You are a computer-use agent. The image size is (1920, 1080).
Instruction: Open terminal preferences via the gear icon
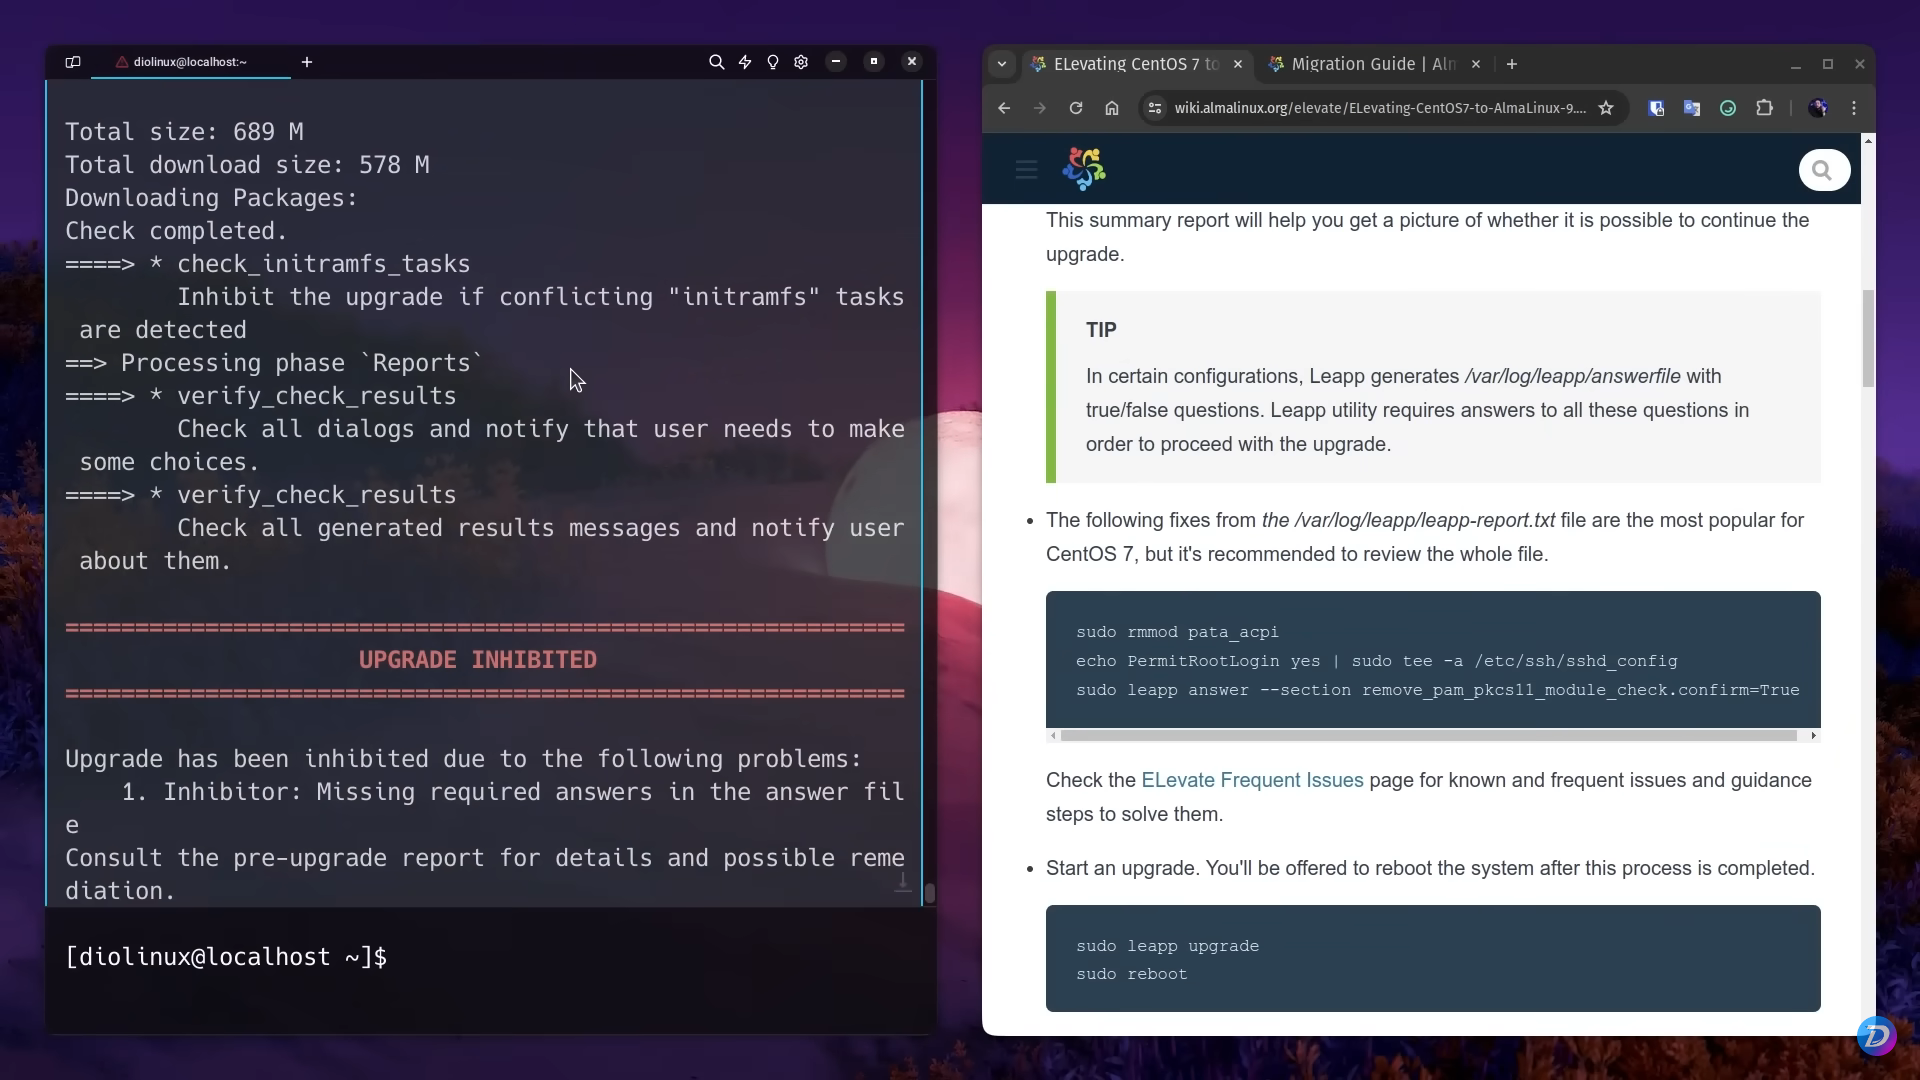coord(801,61)
